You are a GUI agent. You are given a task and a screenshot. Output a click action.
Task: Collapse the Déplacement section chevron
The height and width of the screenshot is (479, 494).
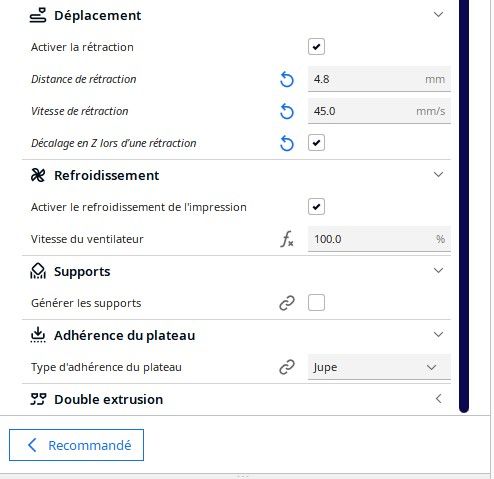(x=438, y=15)
